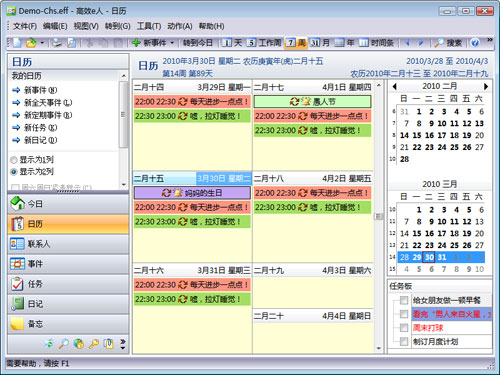Switch to the 月 month view

[320, 43]
